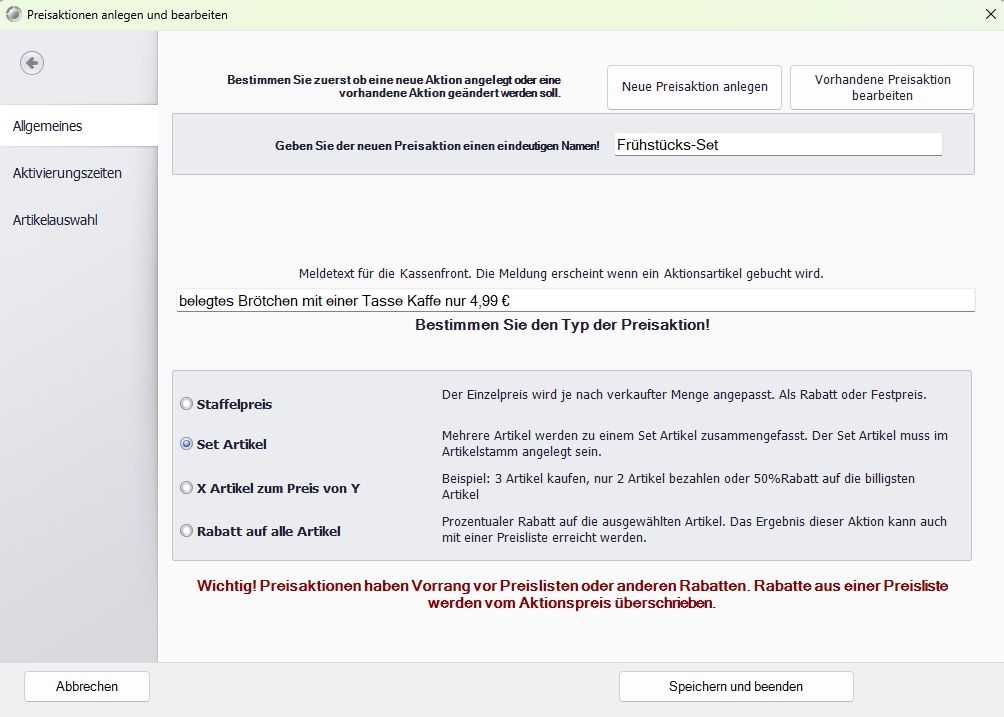Go to the Artikelauswahl tab
Image resolution: width=1004 pixels, height=717 pixels.
coord(78,220)
